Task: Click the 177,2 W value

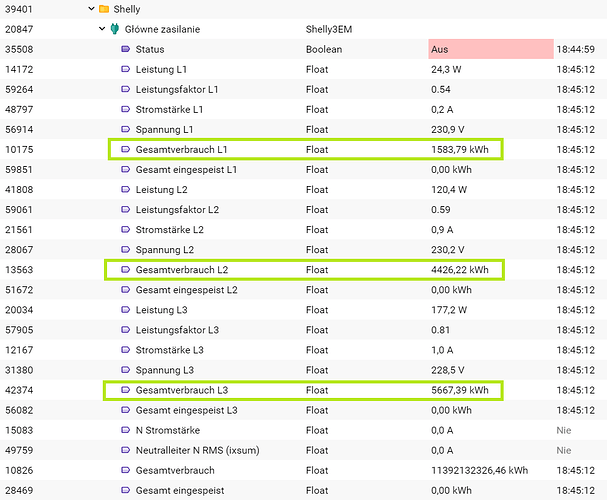Action: [x=449, y=310]
